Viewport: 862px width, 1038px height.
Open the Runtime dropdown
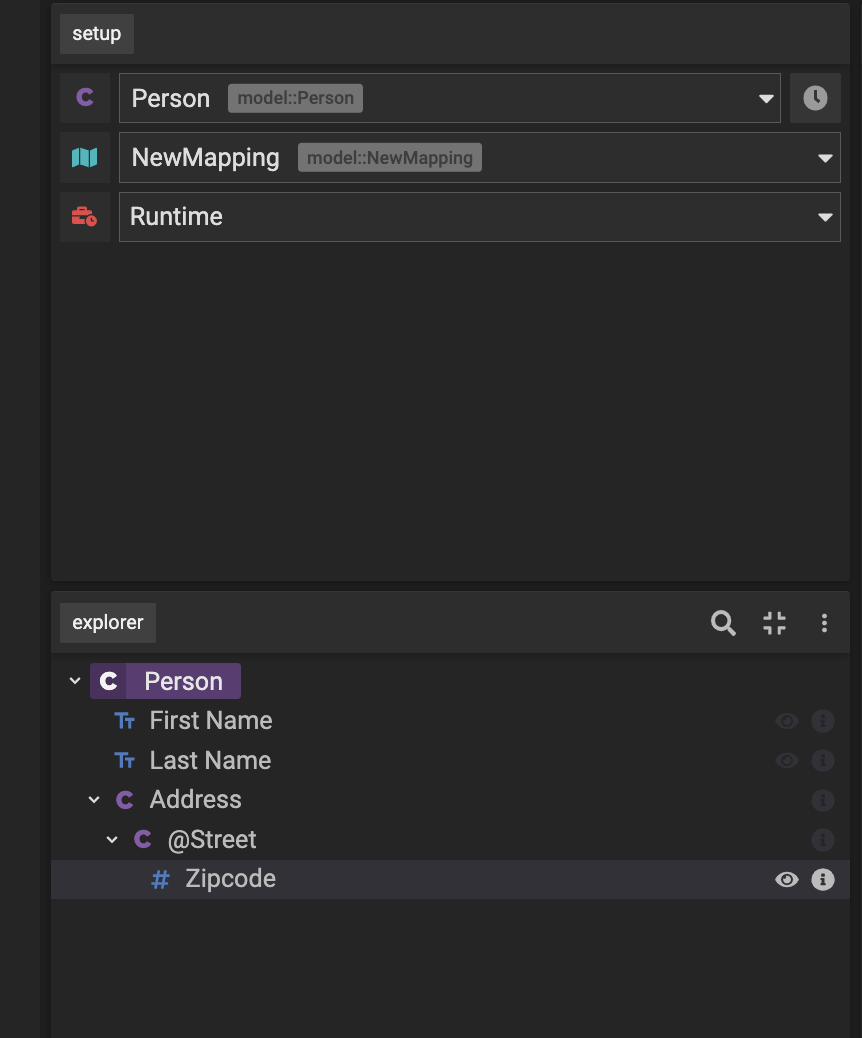coord(825,217)
